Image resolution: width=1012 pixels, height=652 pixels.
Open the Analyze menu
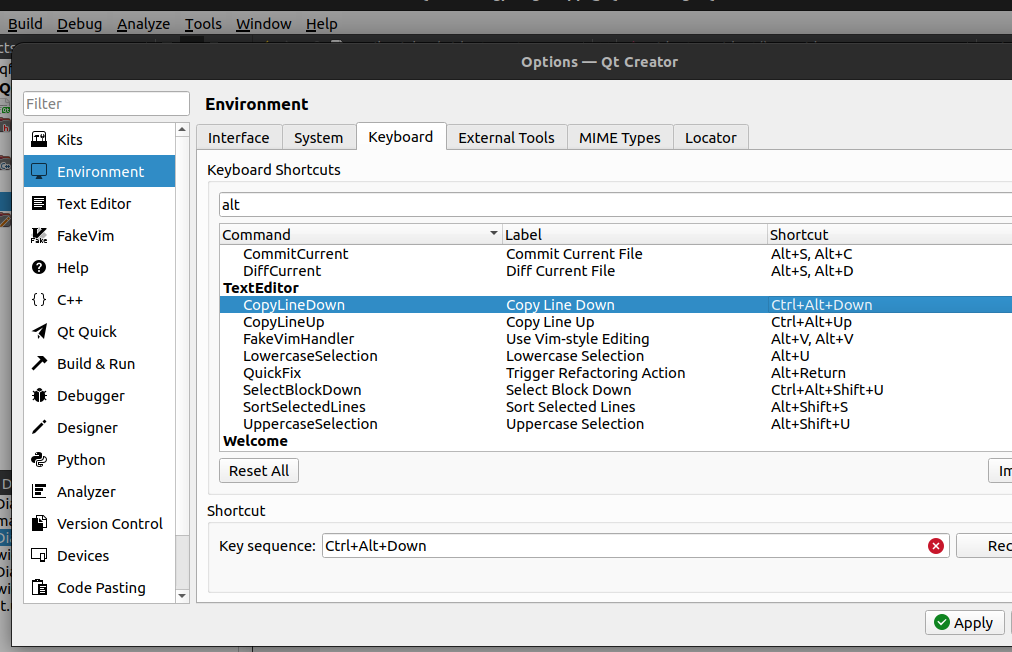pyautogui.click(x=143, y=23)
